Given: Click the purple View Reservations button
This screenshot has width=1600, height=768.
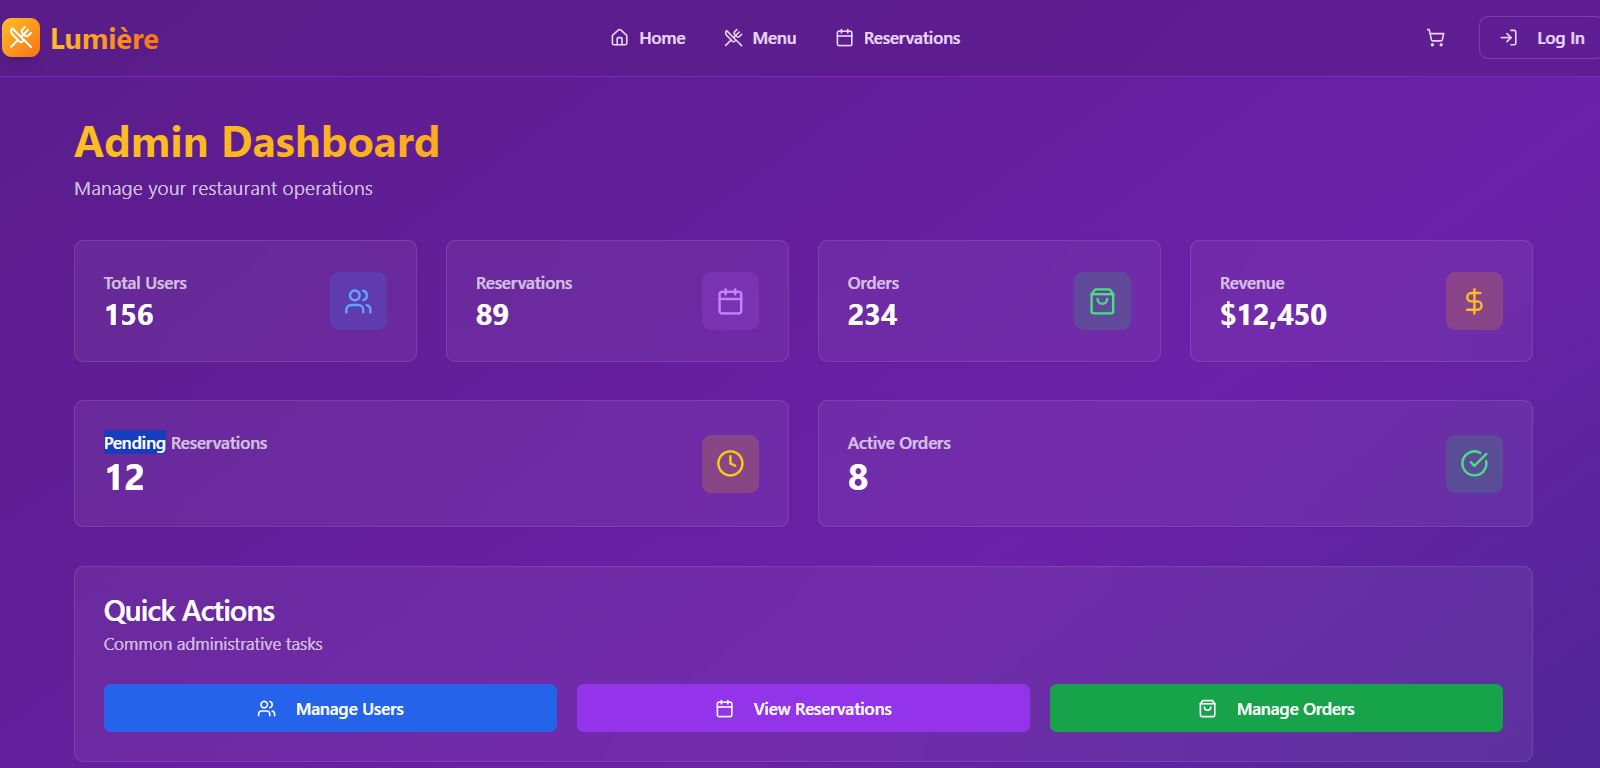Looking at the screenshot, I should coord(803,708).
